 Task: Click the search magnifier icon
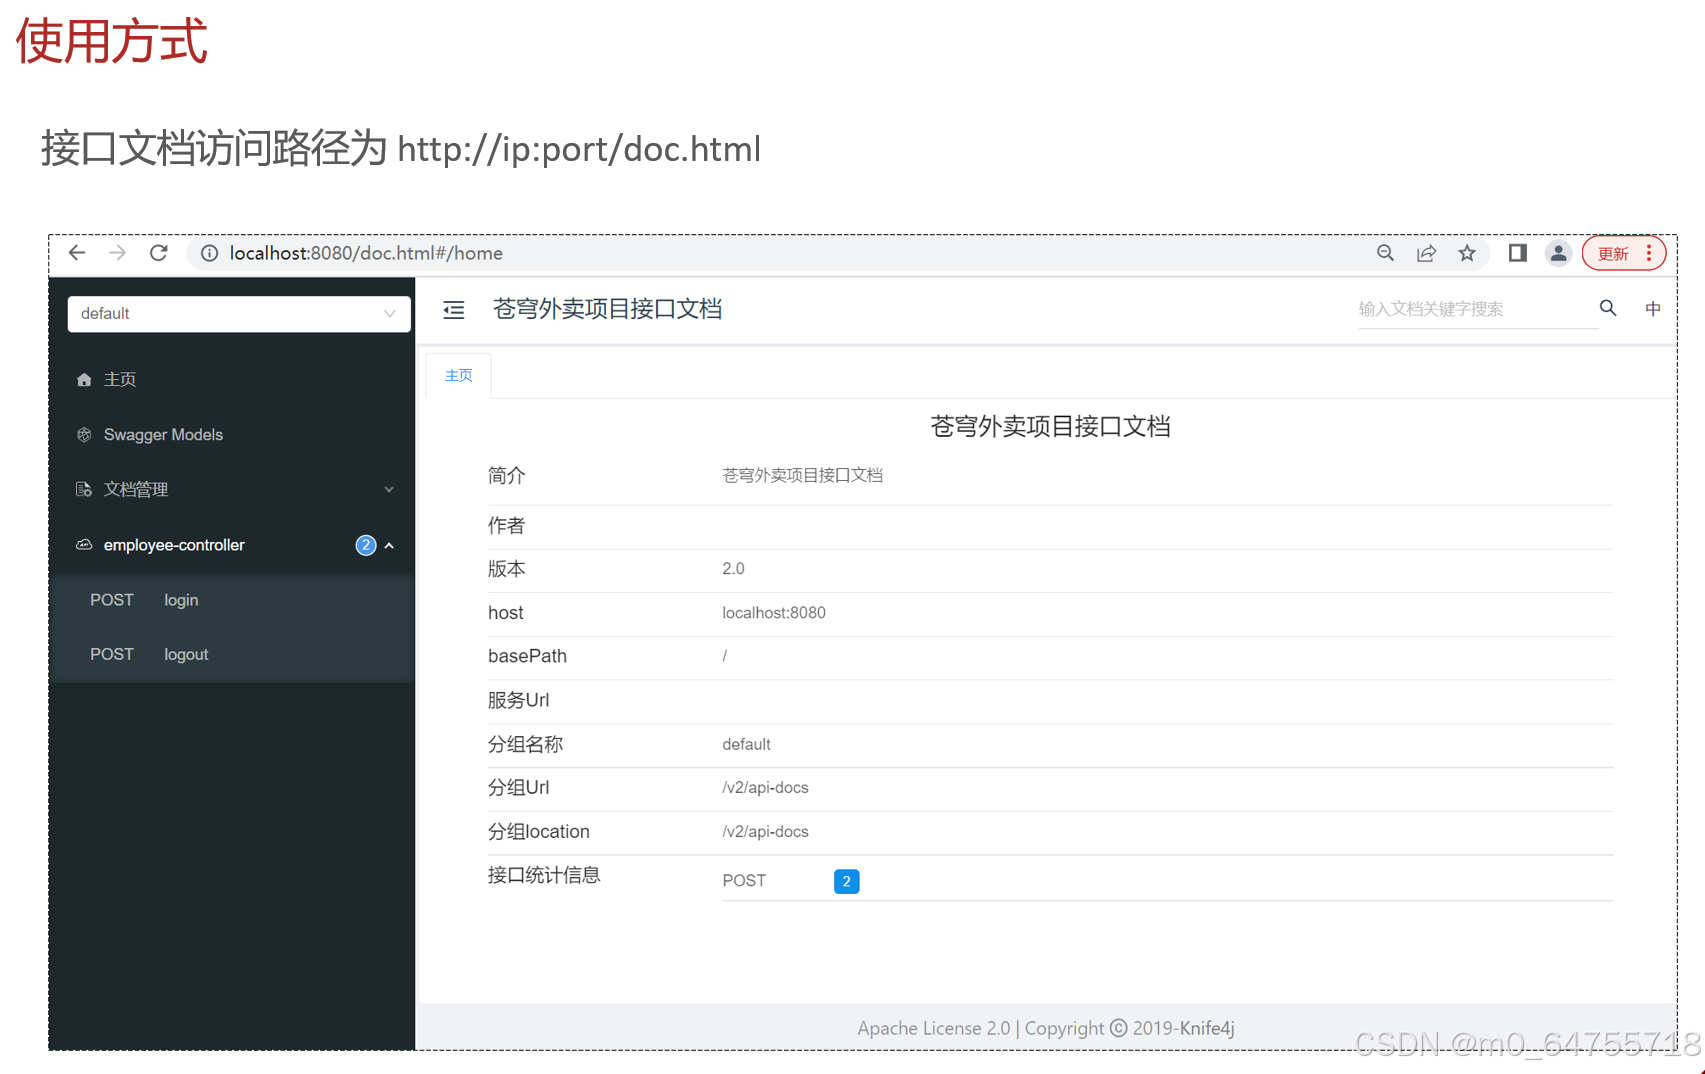(x=1607, y=308)
